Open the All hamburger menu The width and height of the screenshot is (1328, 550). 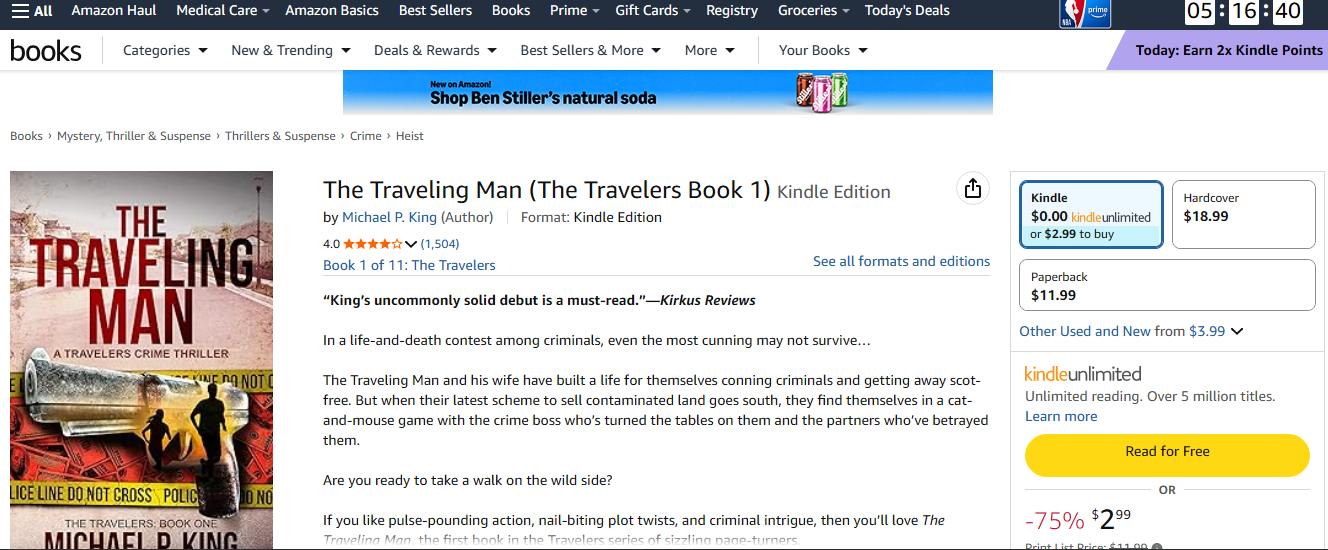point(32,11)
